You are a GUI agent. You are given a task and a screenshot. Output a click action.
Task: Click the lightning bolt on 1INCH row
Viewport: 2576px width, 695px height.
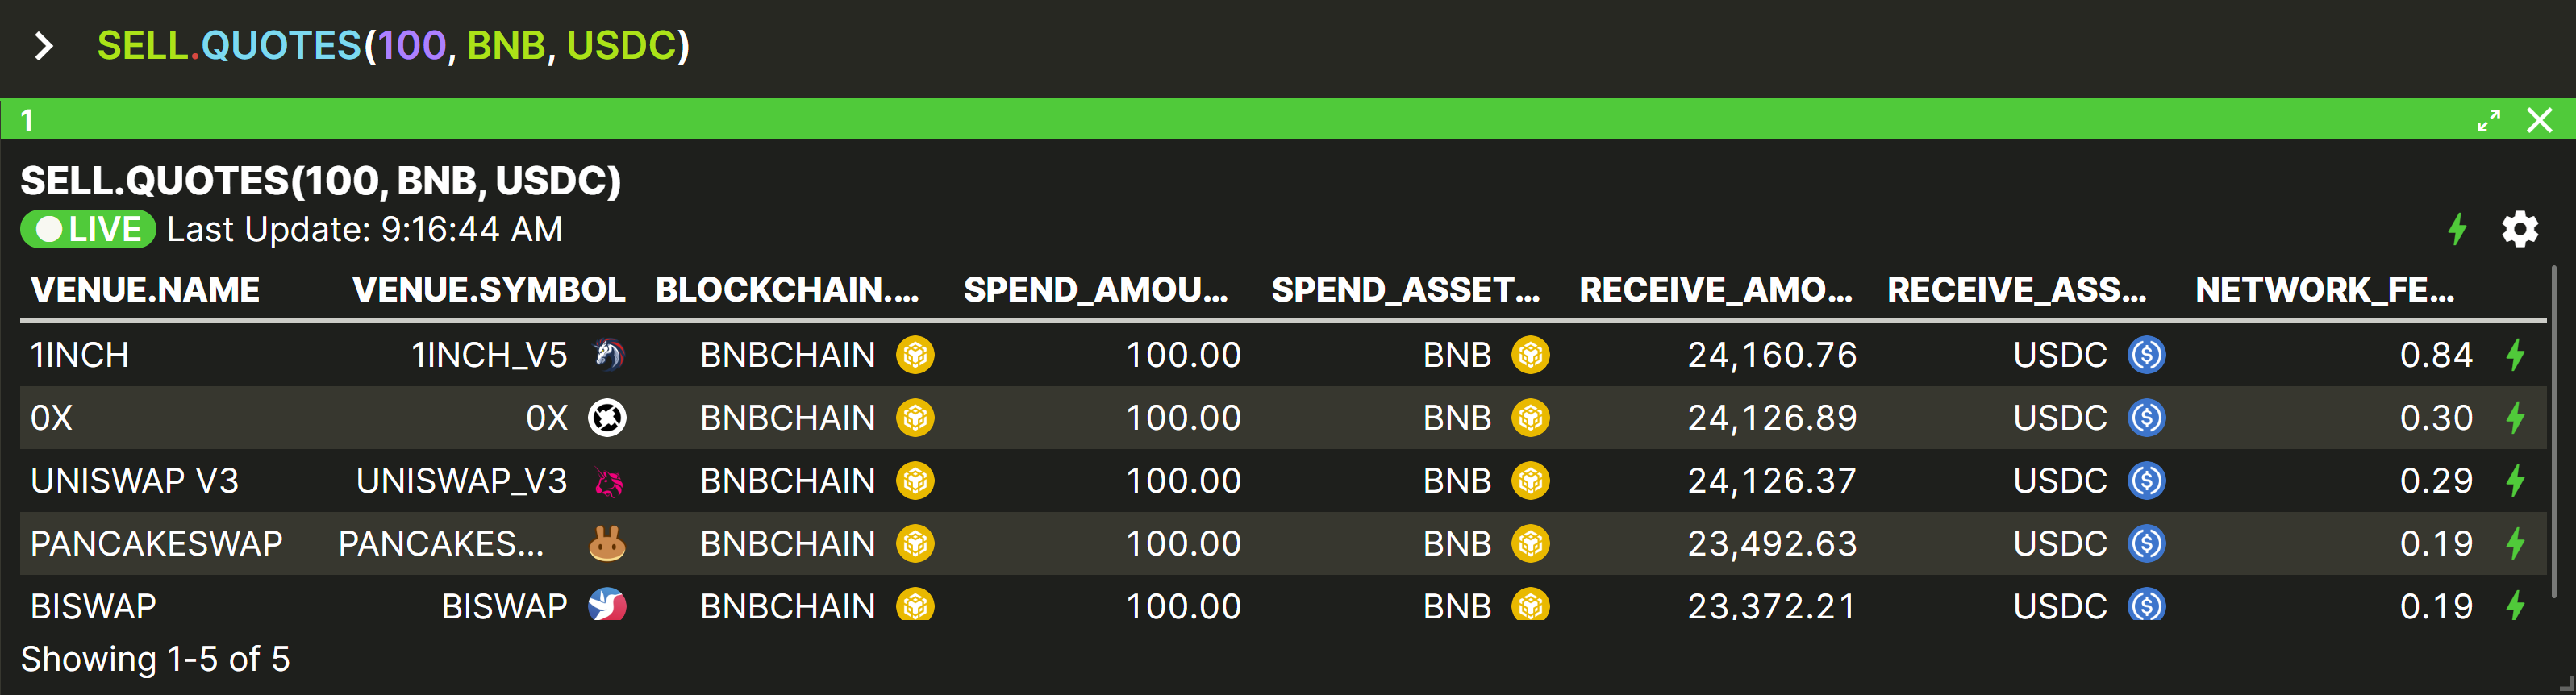coord(2515,355)
